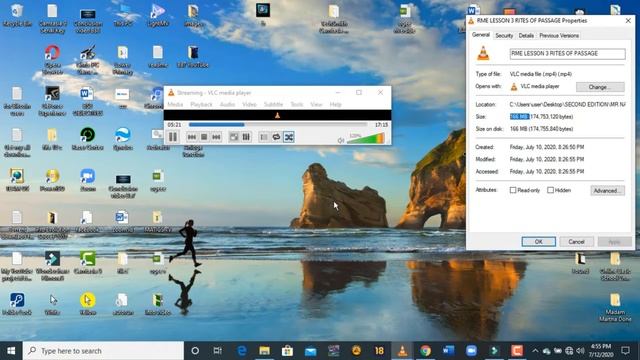Pause playback in VLC media player
The width and height of the screenshot is (640, 360).
point(173,137)
